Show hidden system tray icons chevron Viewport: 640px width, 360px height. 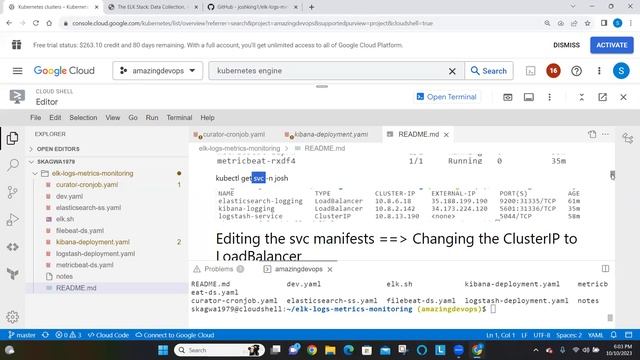[536, 350]
